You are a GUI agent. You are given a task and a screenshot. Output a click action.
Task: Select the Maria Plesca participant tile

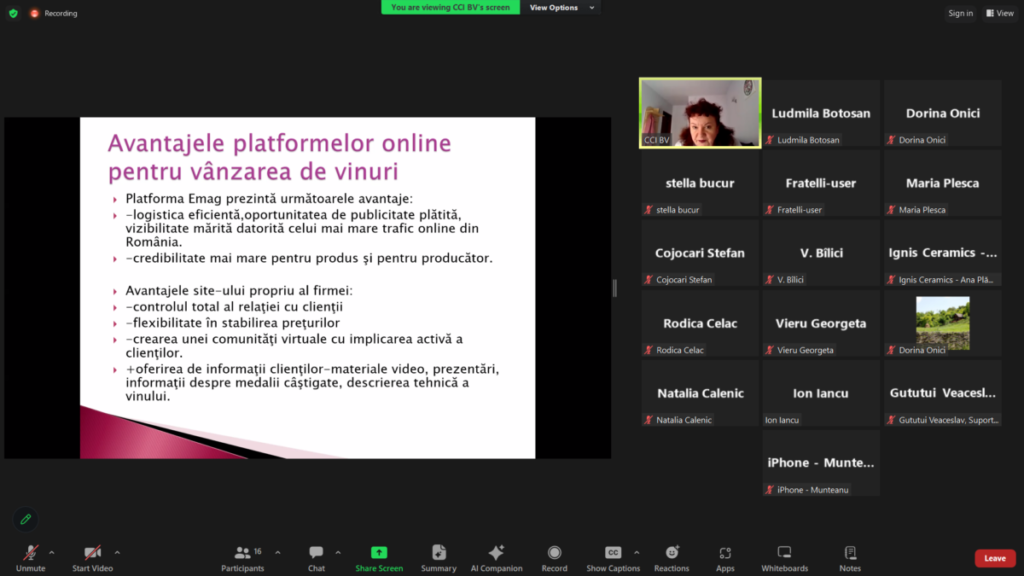pos(942,183)
